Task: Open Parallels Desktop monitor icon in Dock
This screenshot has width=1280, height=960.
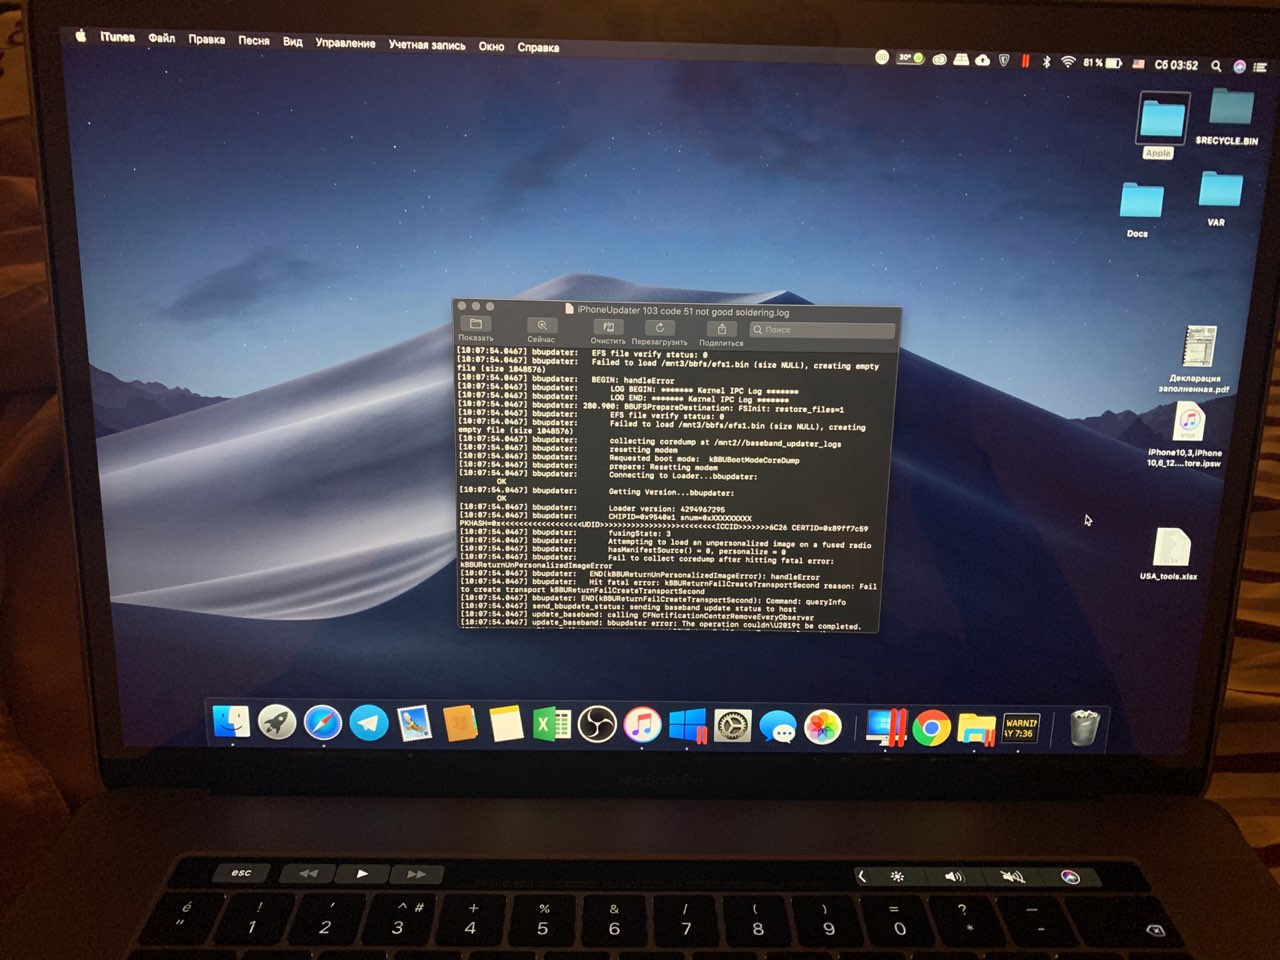Action: coord(886,728)
